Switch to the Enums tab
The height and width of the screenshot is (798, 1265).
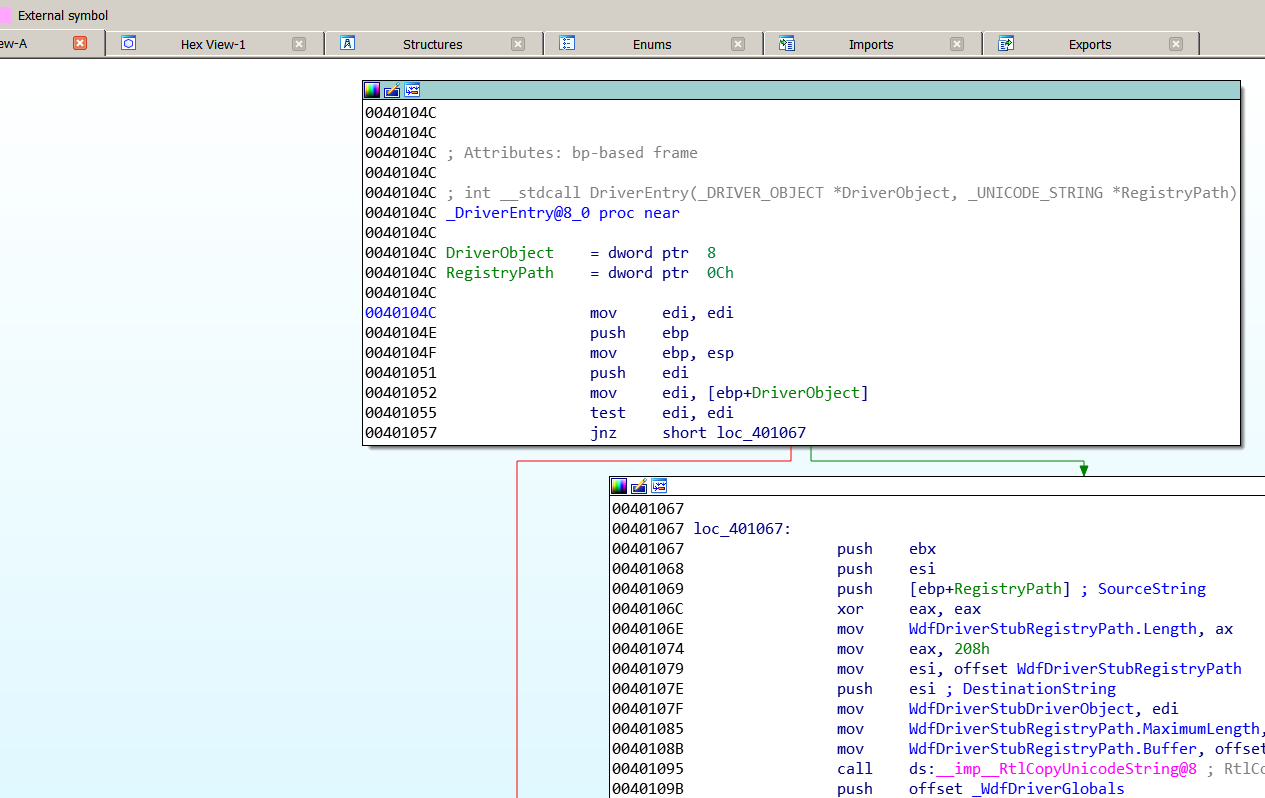(651, 44)
